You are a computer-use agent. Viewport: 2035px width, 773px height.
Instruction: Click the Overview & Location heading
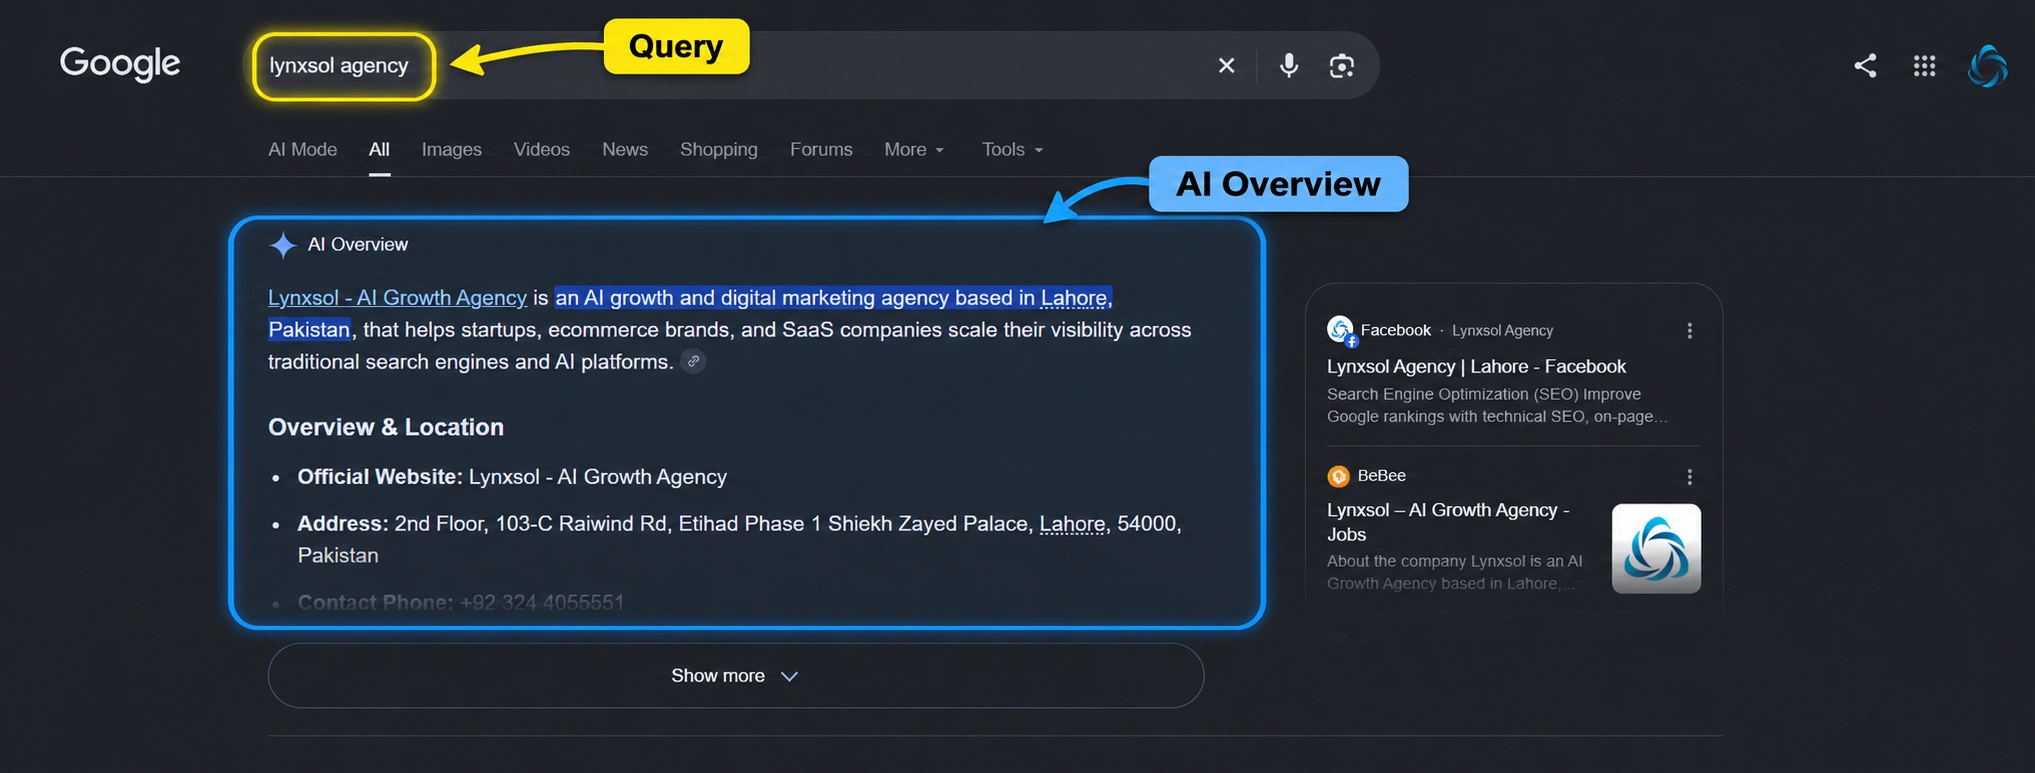(386, 427)
